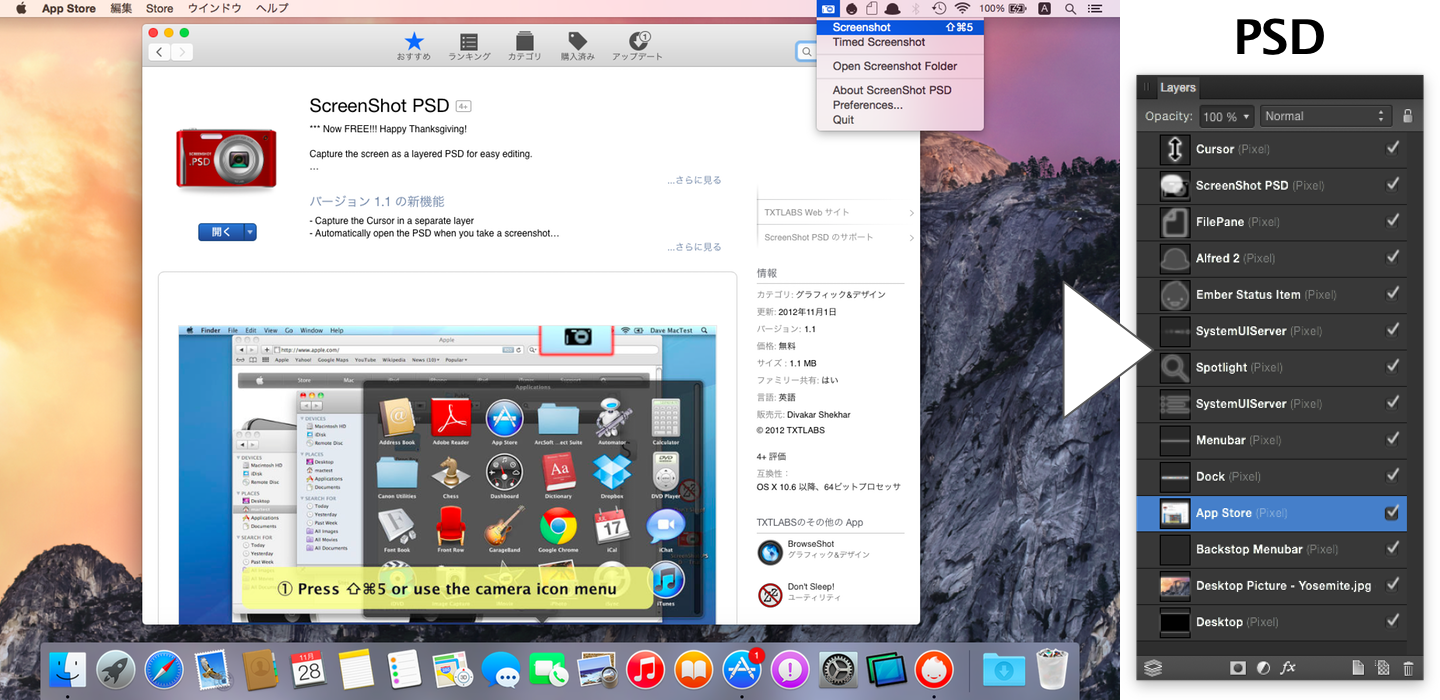Viewport: 1440px width, 700px height.
Task: Select the Backstop Menubar layer
Action: [x=1272, y=549]
